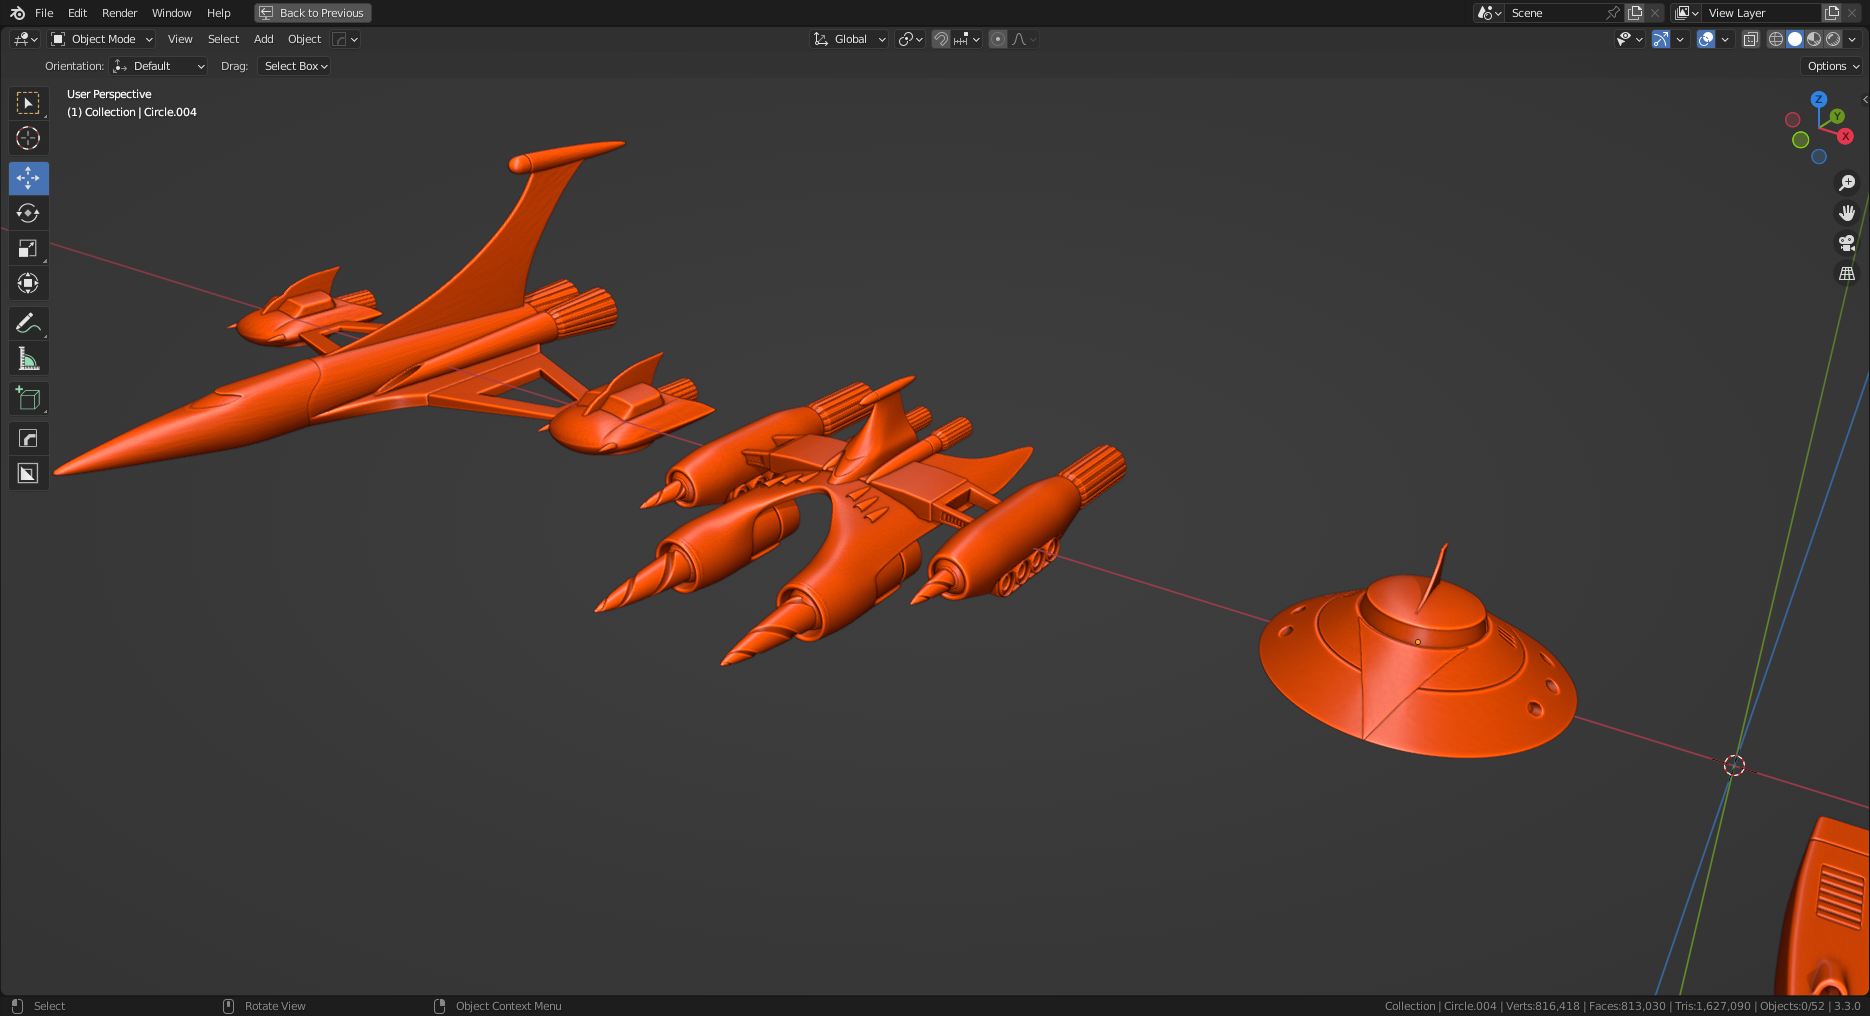Click the Verts:816,418 status bar text

1542,1006
